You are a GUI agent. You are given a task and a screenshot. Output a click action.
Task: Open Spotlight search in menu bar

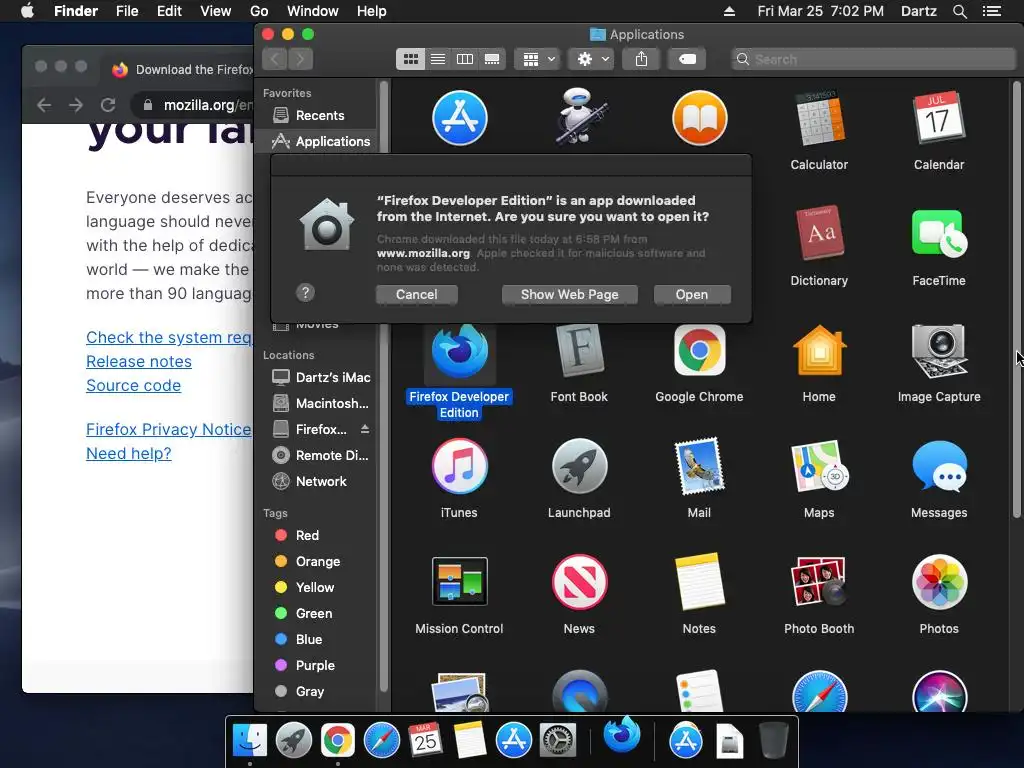click(959, 11)
